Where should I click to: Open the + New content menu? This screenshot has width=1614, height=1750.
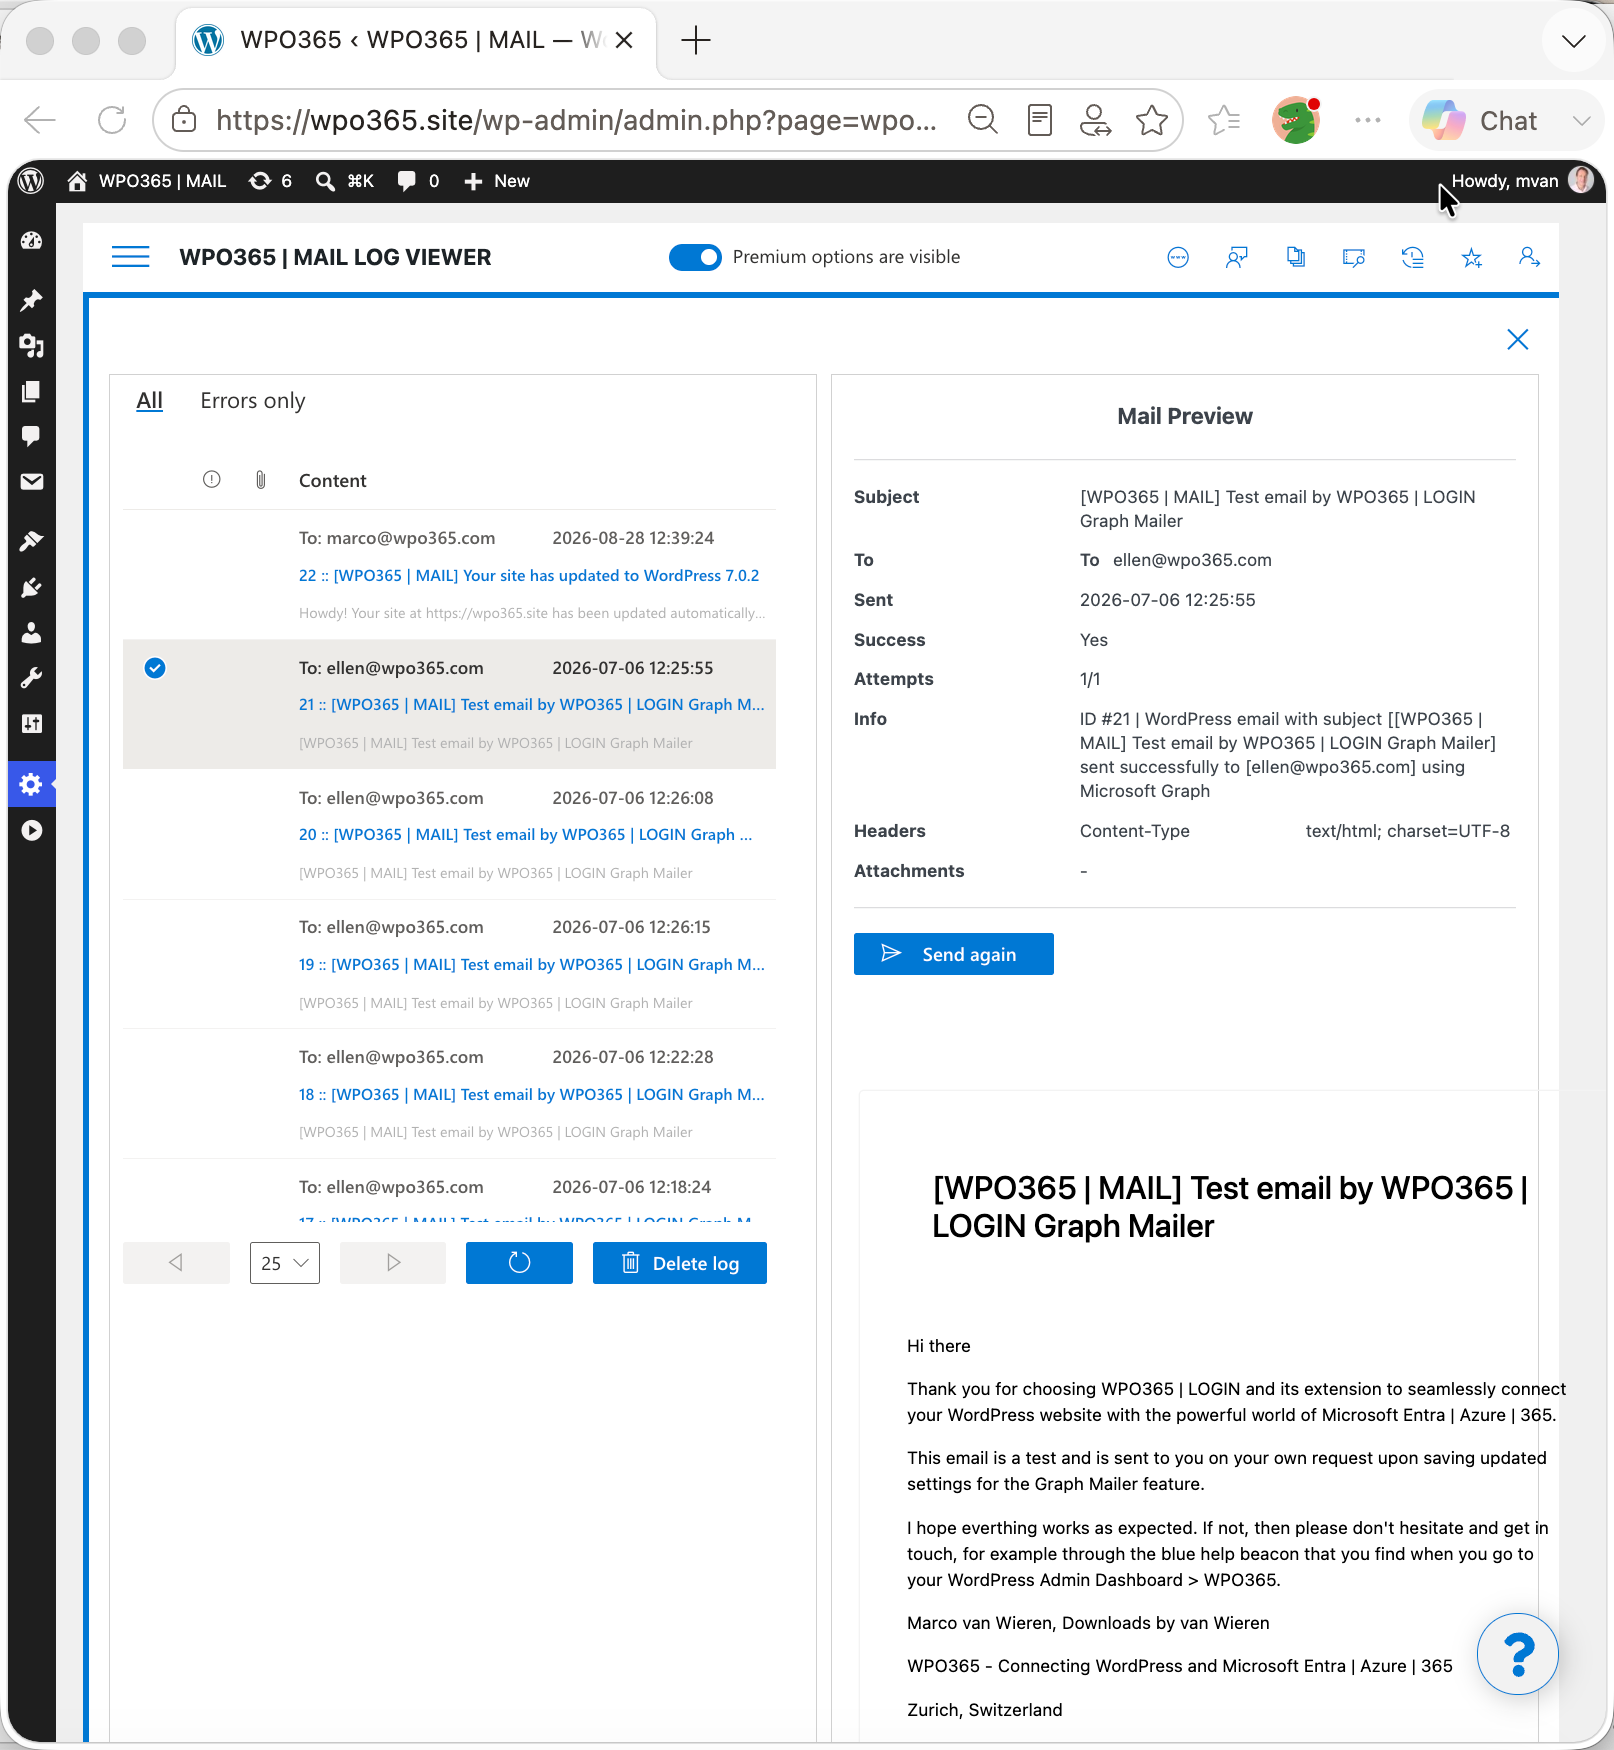point(497,181)
